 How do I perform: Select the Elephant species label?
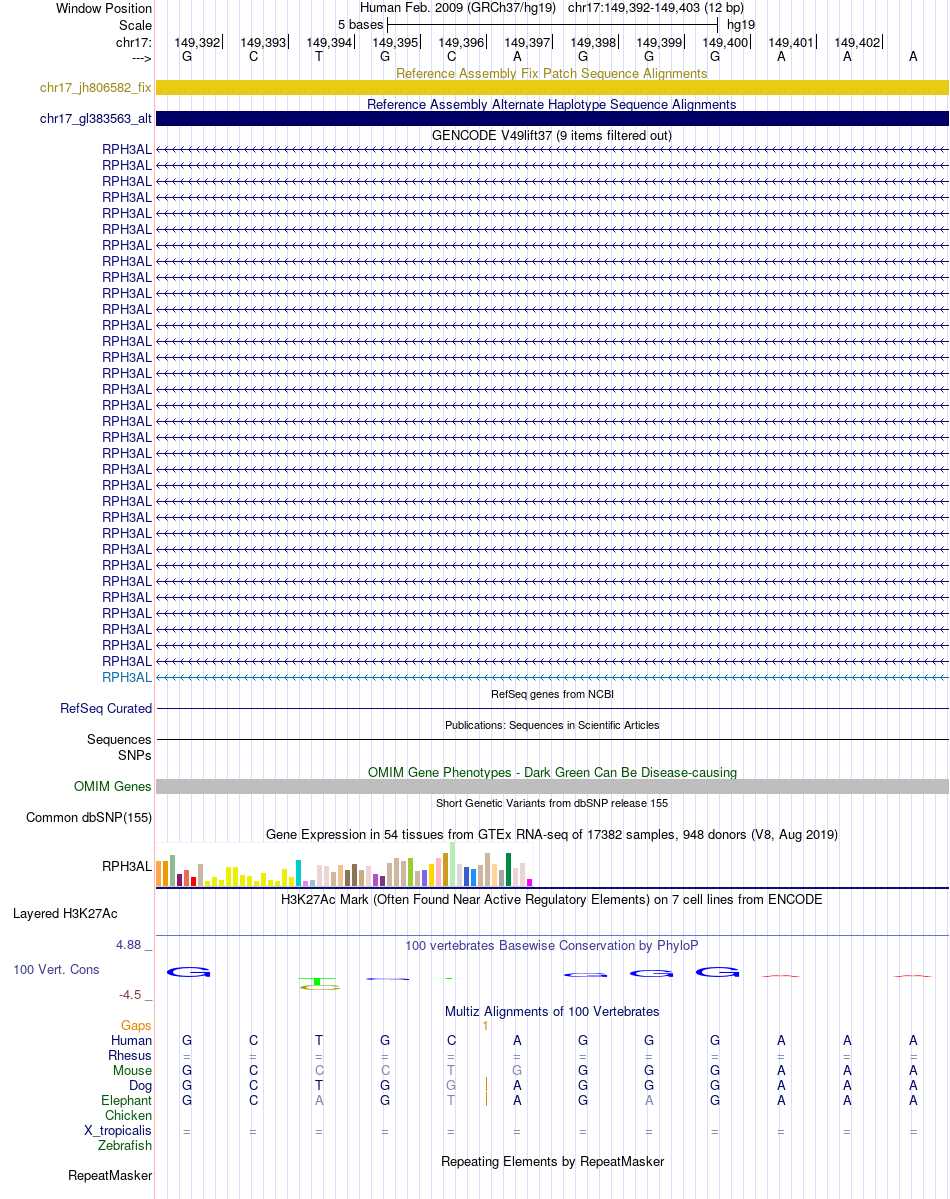click(x=126, y=1100)
